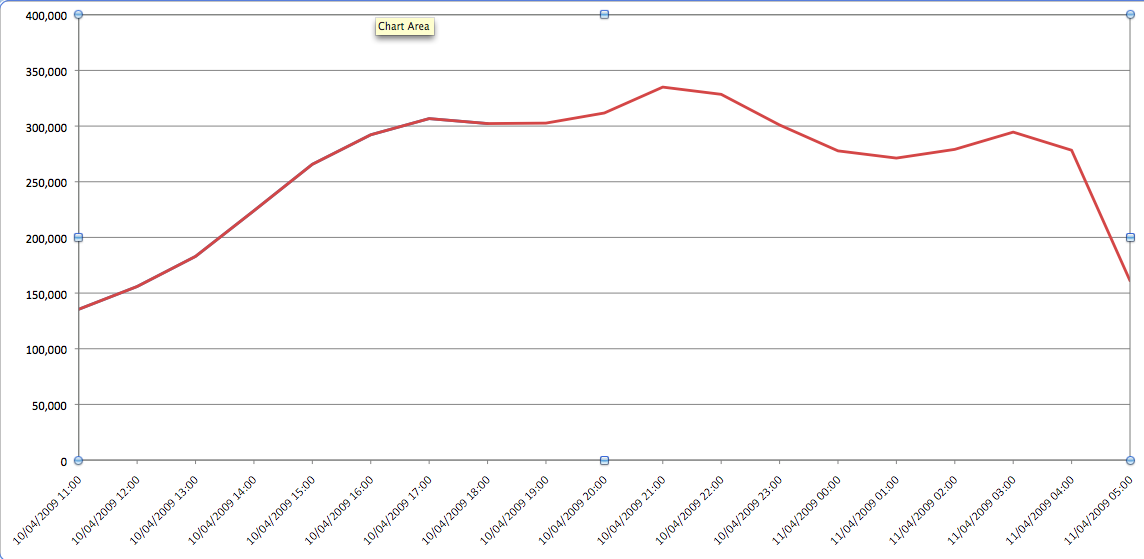Click the 10/04/2009 15:00 axis label

click(x=281, y=509)
